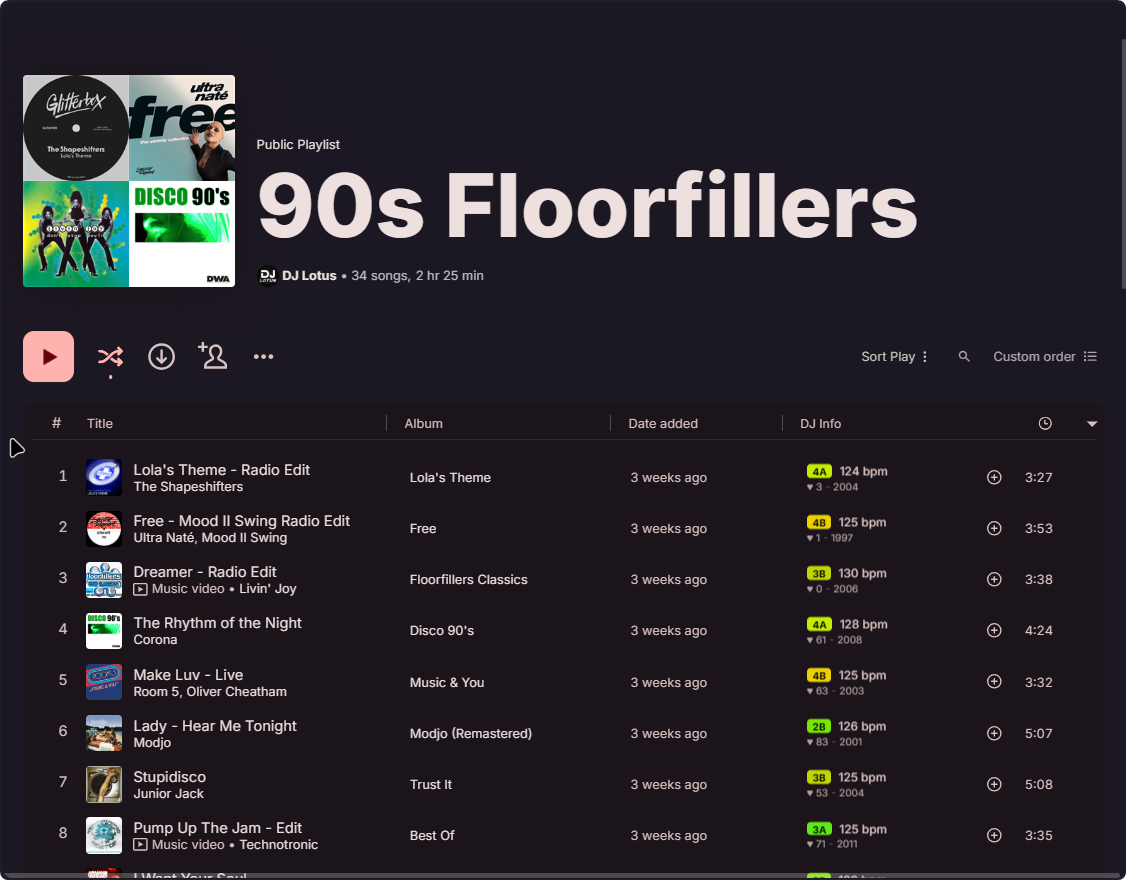Click the clock duration column header
This screenshot has width=1126, height=880.
tap(1046, 424)
